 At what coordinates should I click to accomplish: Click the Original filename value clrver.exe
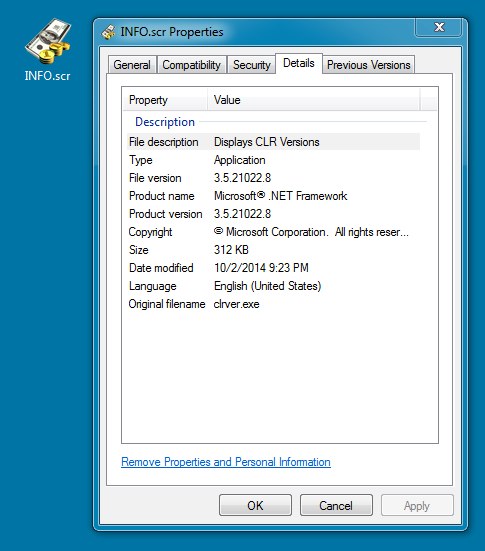coord(237,304)
